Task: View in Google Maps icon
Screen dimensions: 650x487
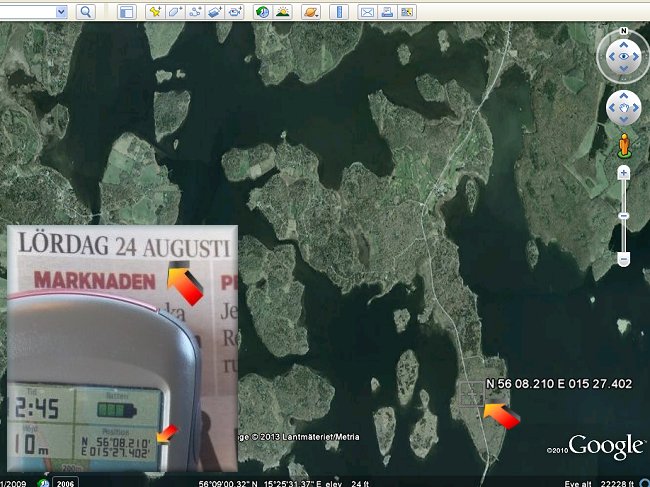Action: (x=407, y=12)
